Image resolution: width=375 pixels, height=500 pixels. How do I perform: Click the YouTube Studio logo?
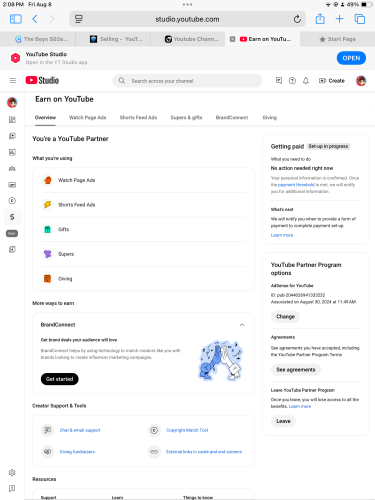tap(42, 80)
